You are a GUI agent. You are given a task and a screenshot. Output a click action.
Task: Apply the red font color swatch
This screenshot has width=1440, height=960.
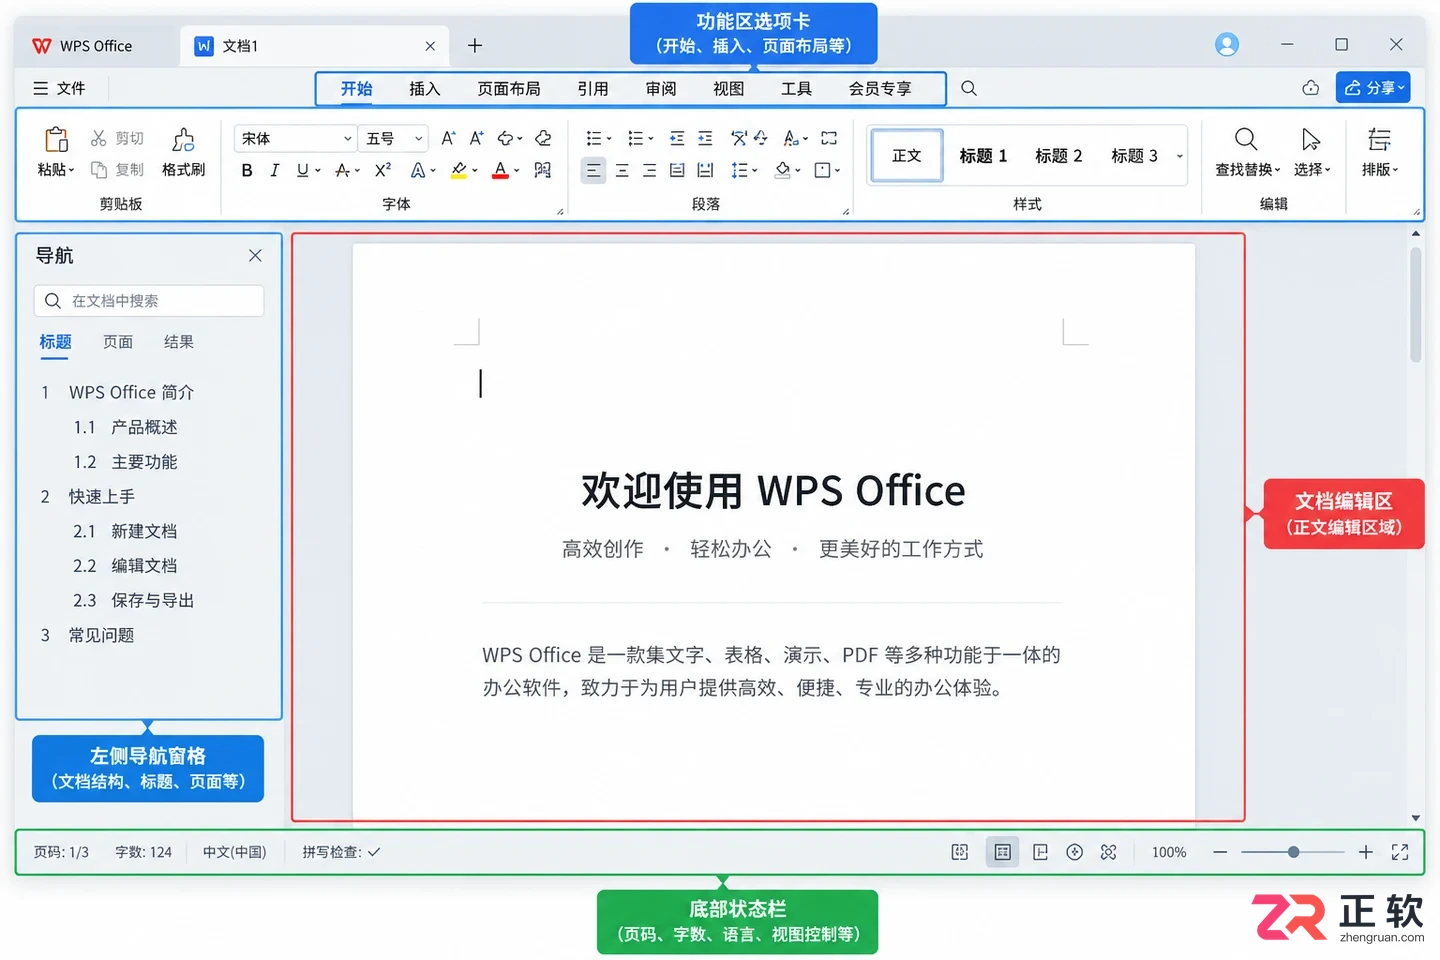(501, 170)
